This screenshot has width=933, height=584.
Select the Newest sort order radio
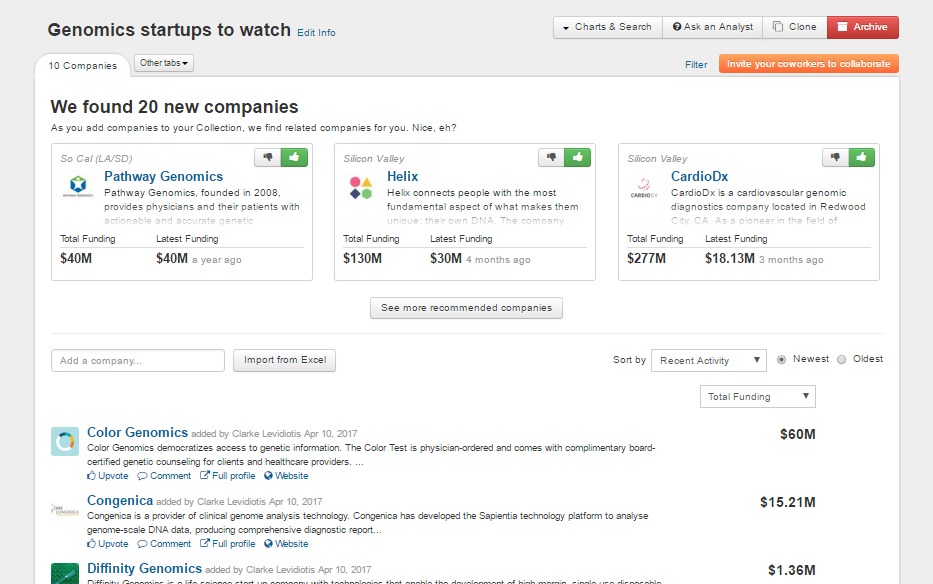782,359
